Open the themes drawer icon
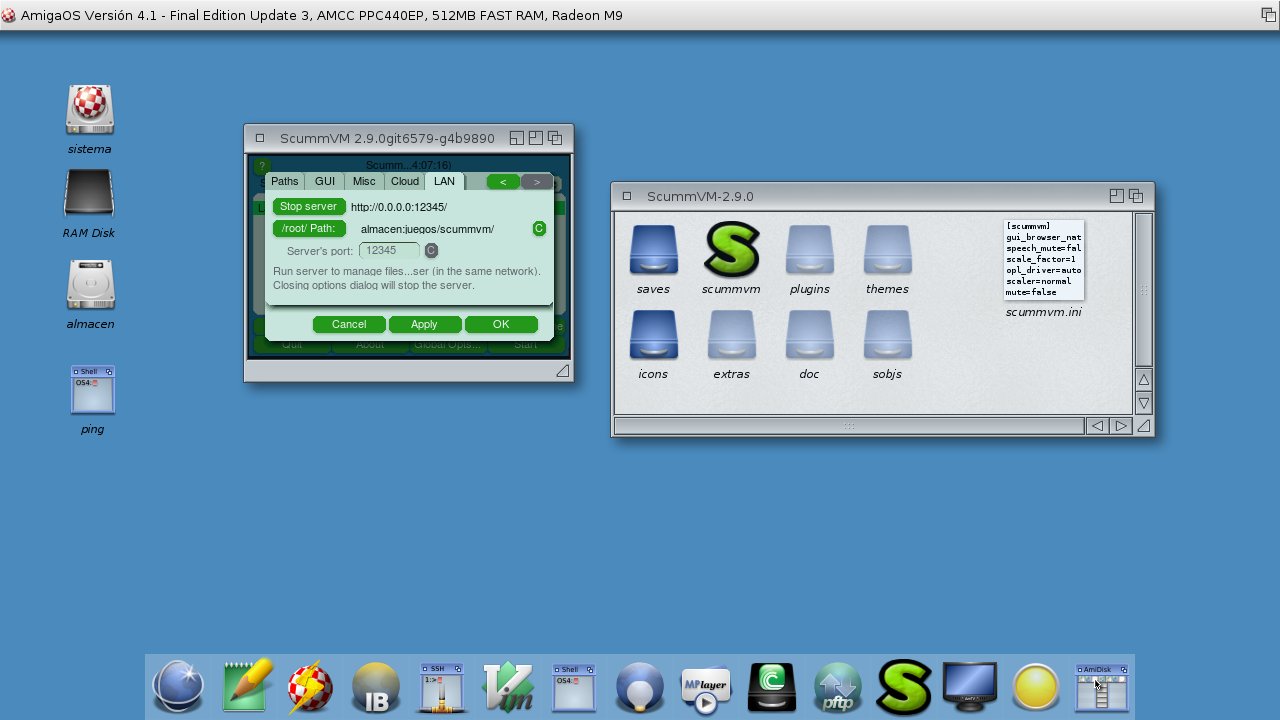The height and width of the screenshot is (720, 1280). pos(887,250)
